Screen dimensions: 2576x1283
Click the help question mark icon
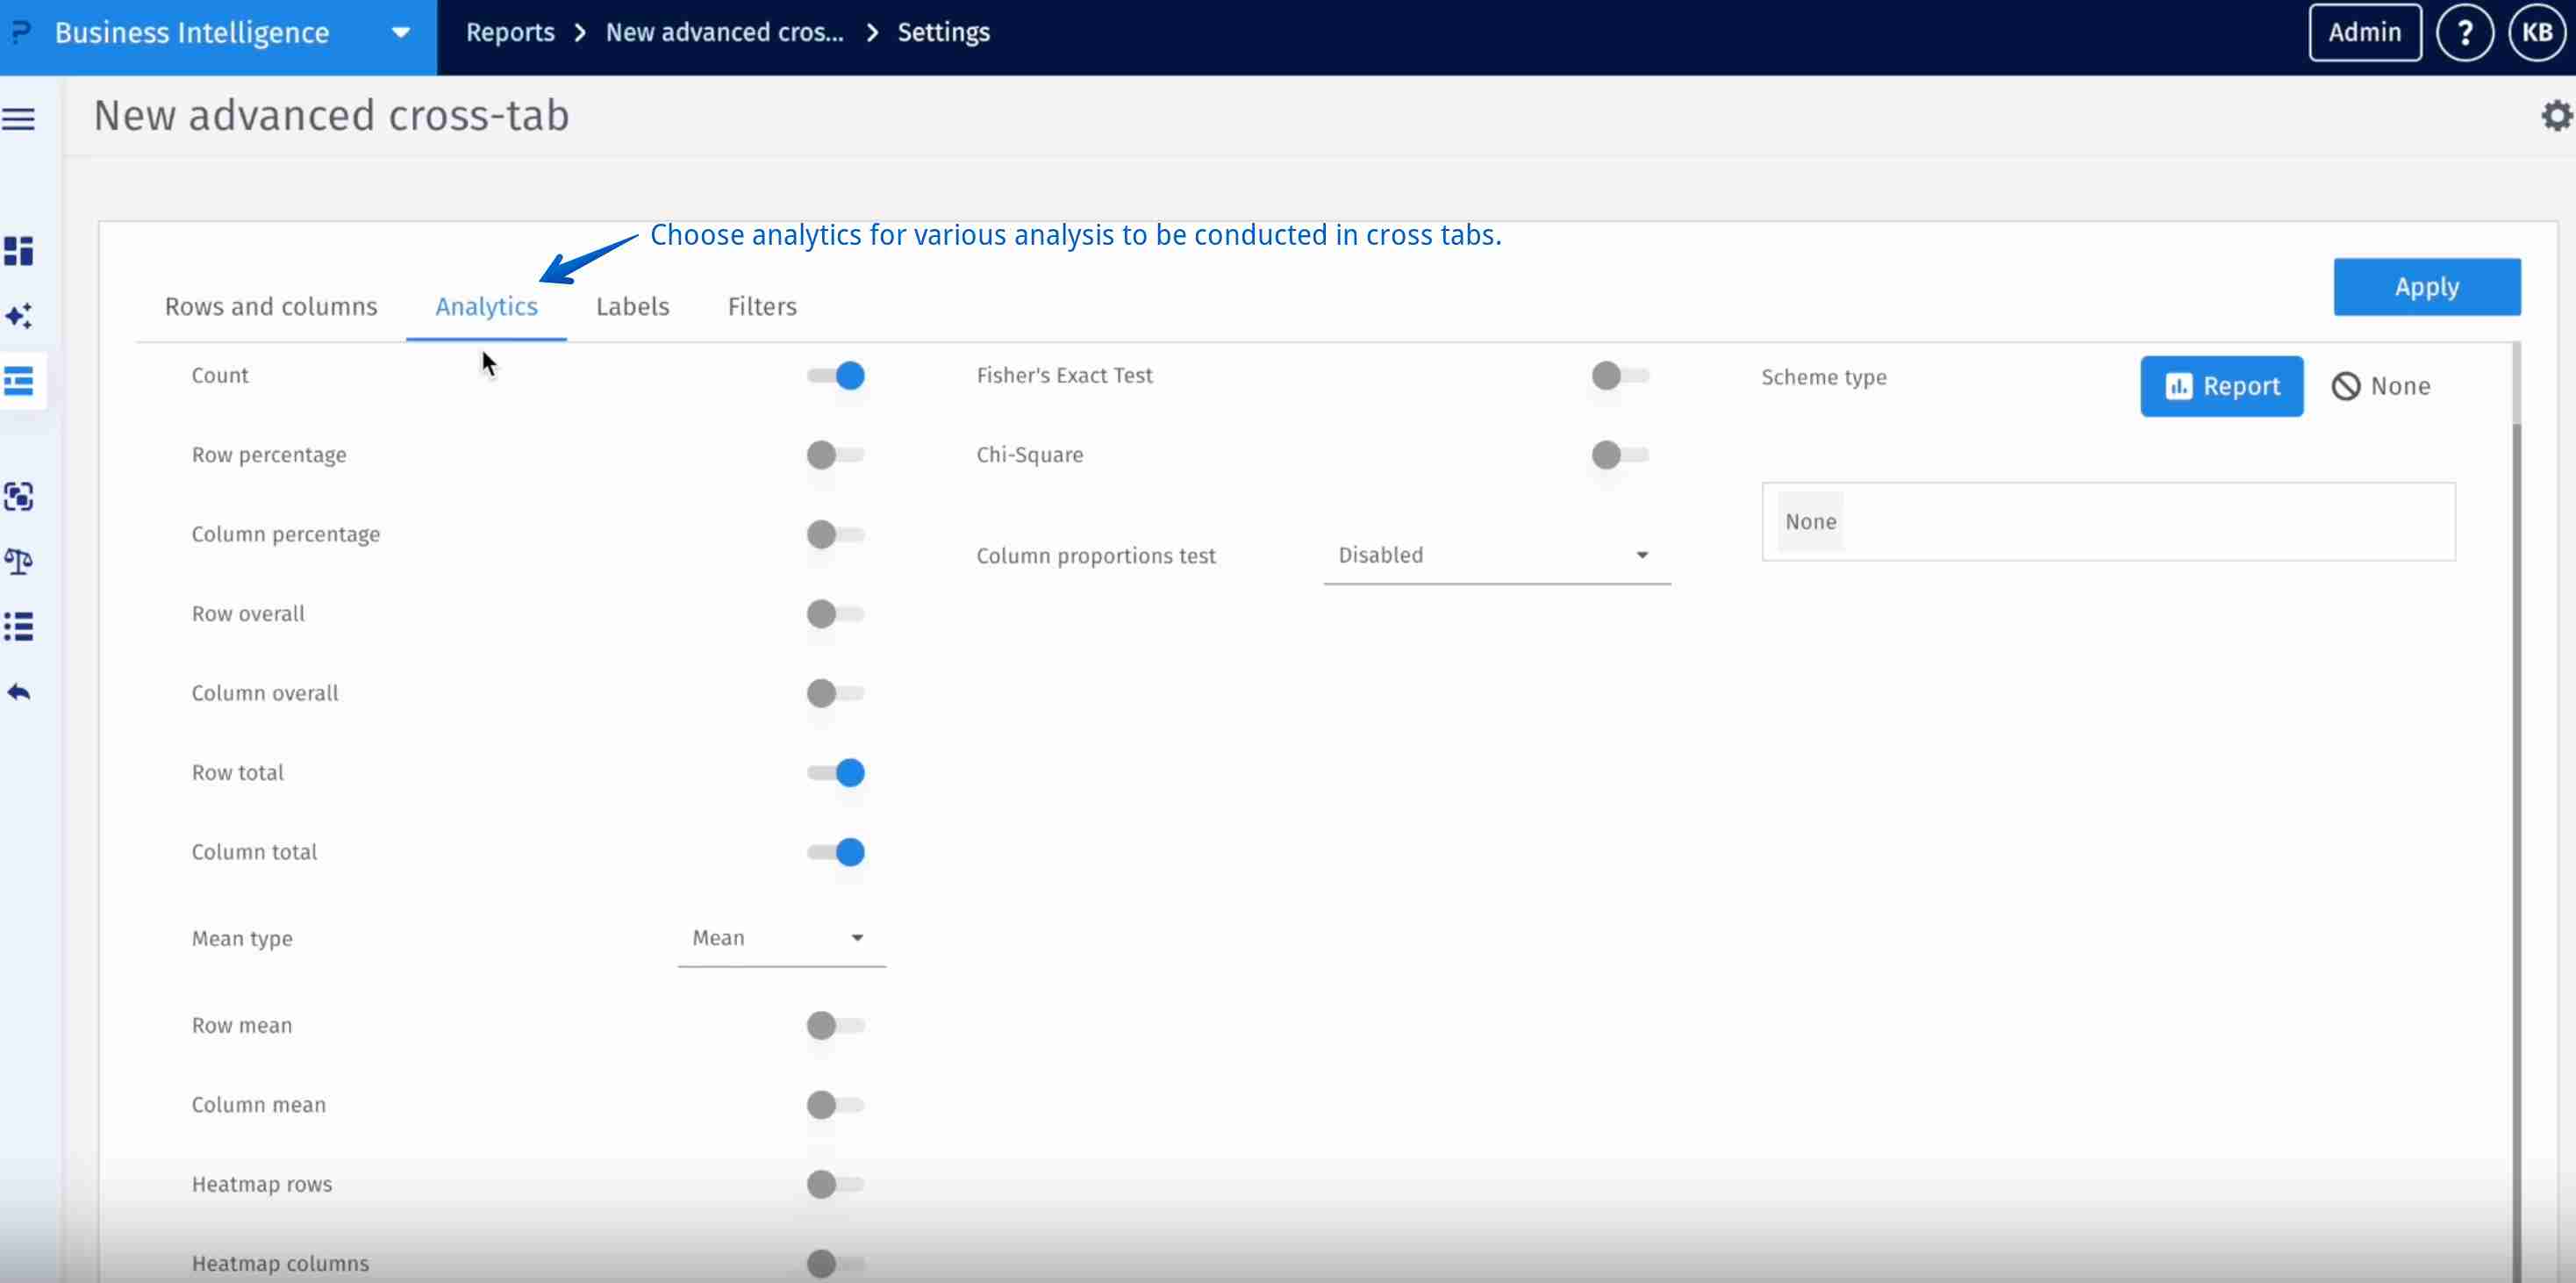[x=2464, y=33]
